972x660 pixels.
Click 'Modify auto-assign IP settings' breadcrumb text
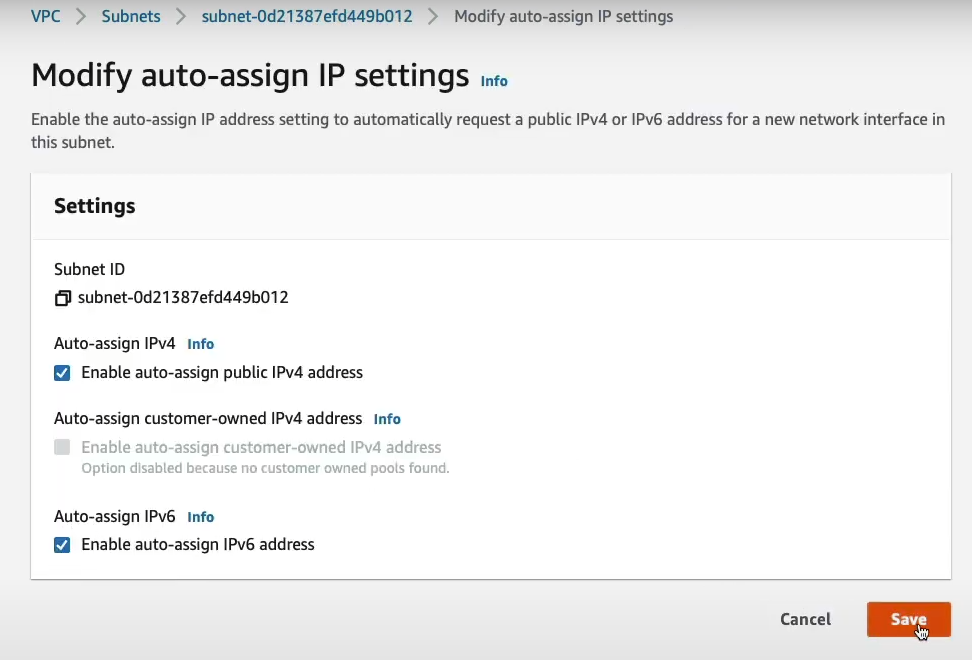pyautogui.click(x=563, y=16)
